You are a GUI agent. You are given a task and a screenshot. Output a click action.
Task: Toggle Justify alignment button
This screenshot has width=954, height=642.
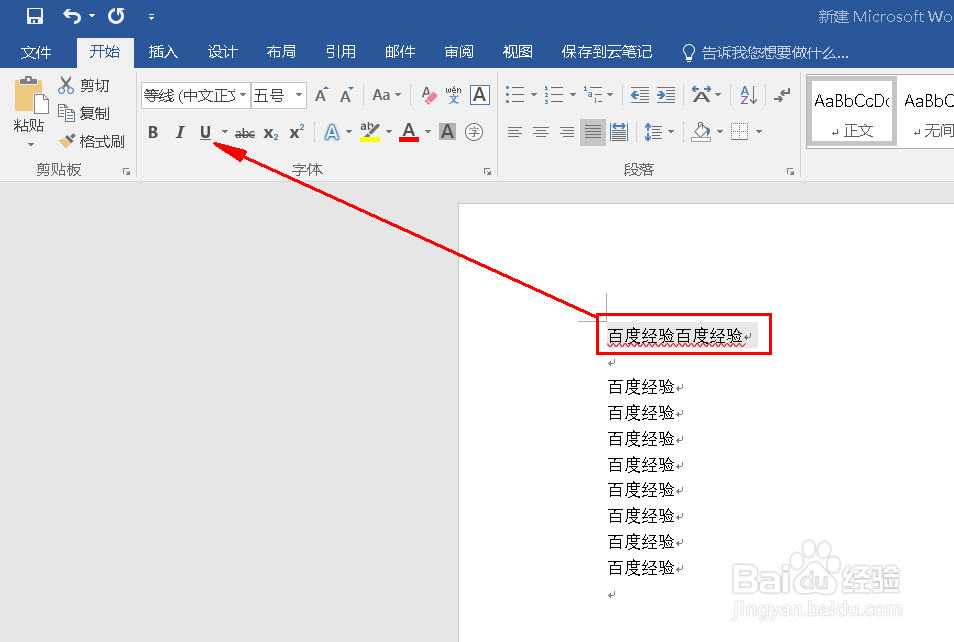pyautogui.click(x=593, y=132)
